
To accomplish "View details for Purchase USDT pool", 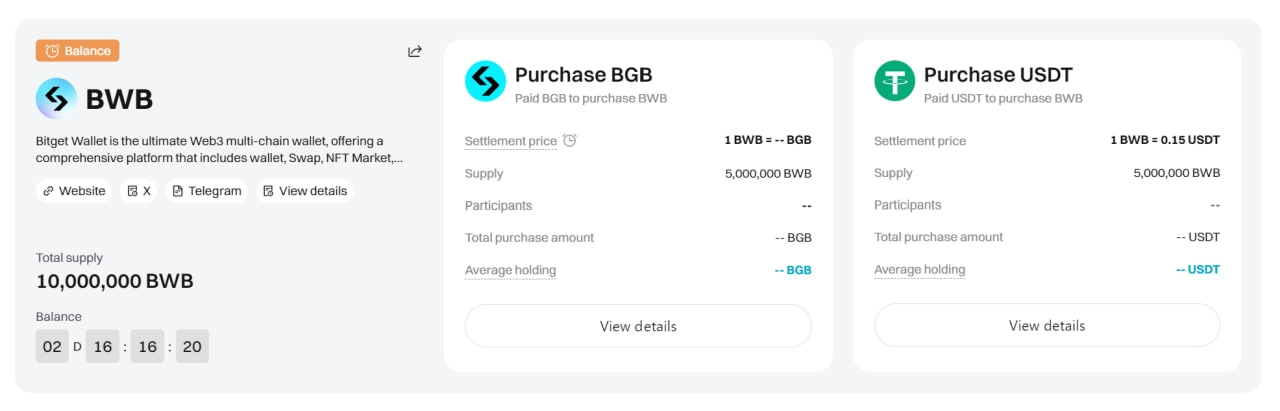I will [x=1047, y=326].
